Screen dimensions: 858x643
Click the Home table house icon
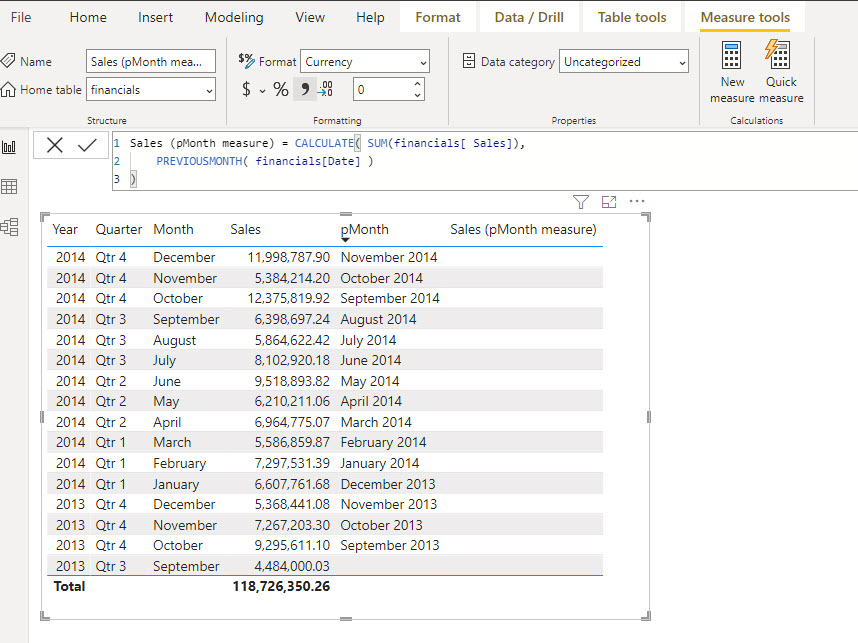click(x=8, y=89)
